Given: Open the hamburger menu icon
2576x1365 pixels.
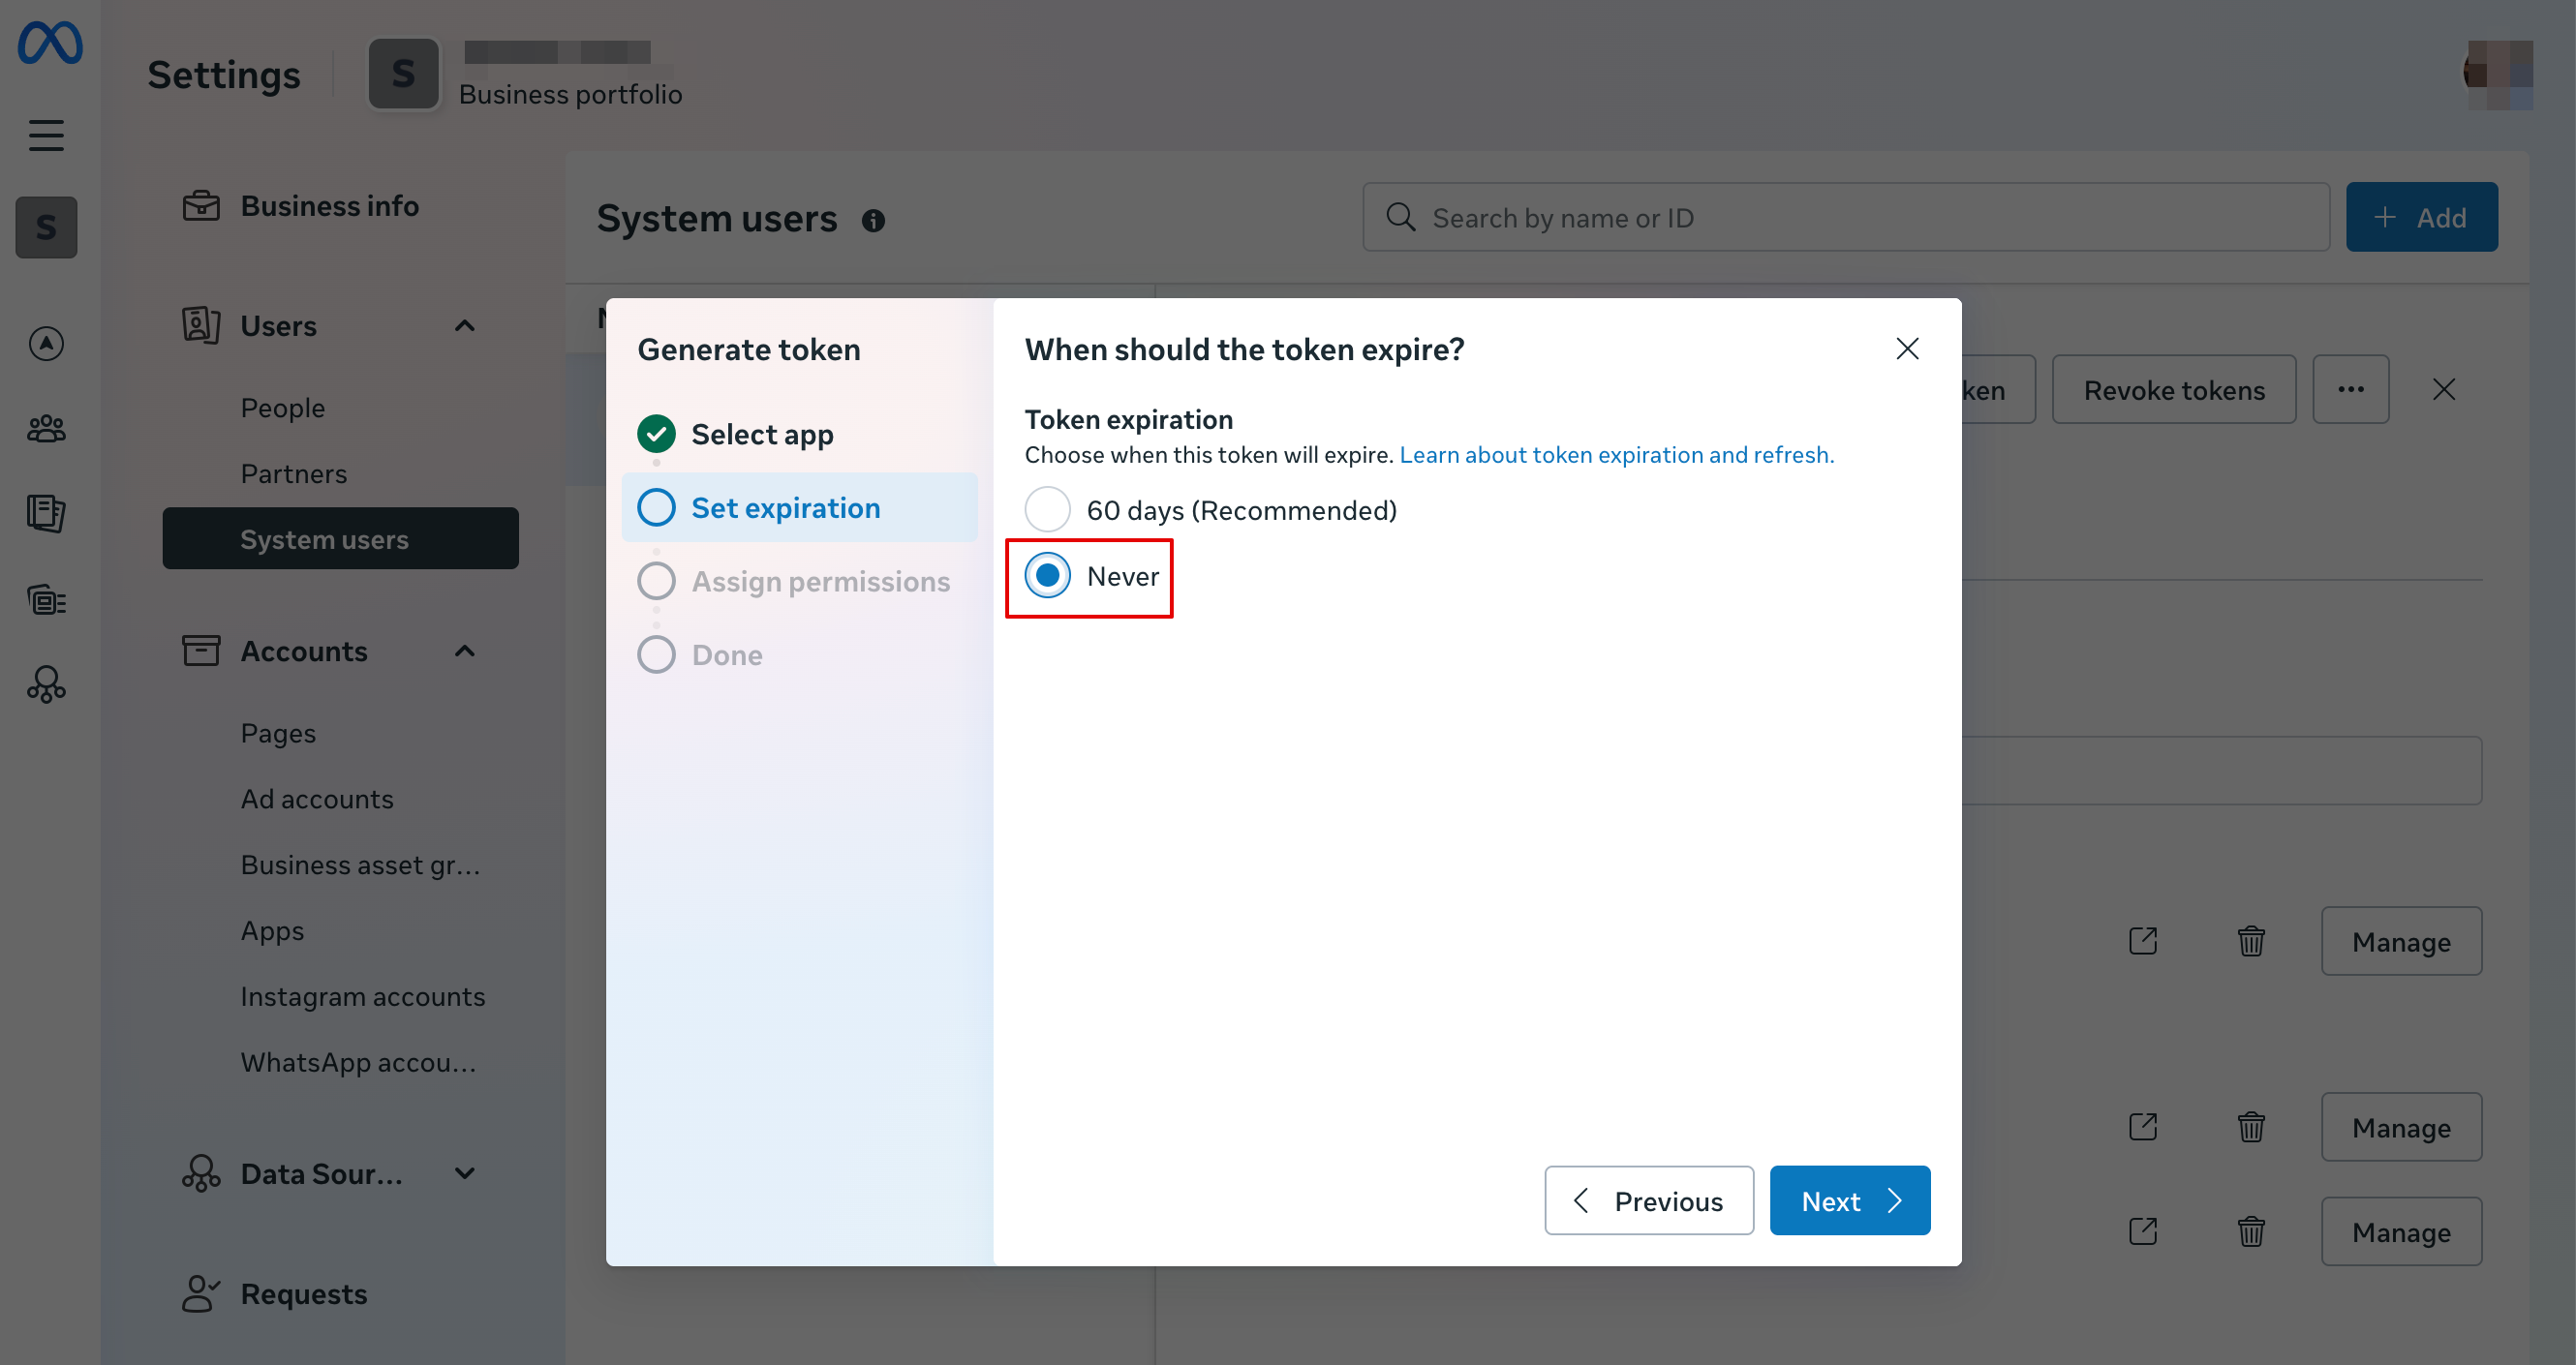Looking at the screenshot, I should click(46, 135).
